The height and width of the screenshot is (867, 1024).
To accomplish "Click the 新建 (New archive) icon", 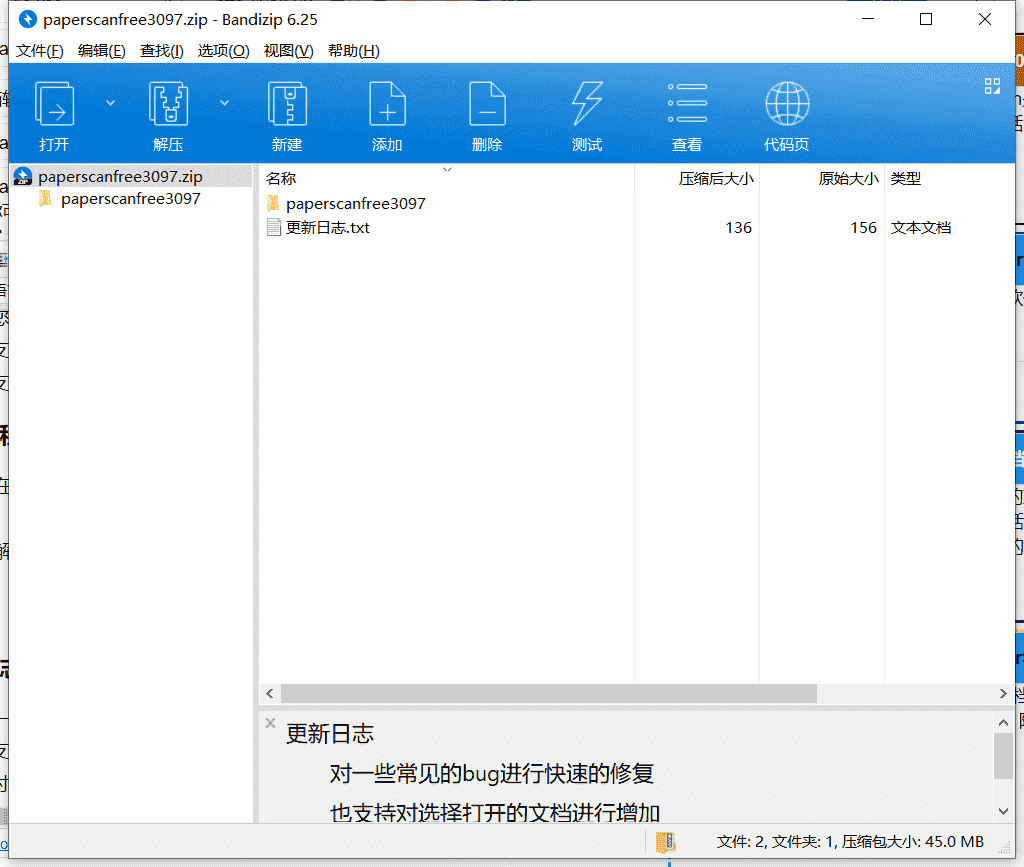I will pos(287,104).
